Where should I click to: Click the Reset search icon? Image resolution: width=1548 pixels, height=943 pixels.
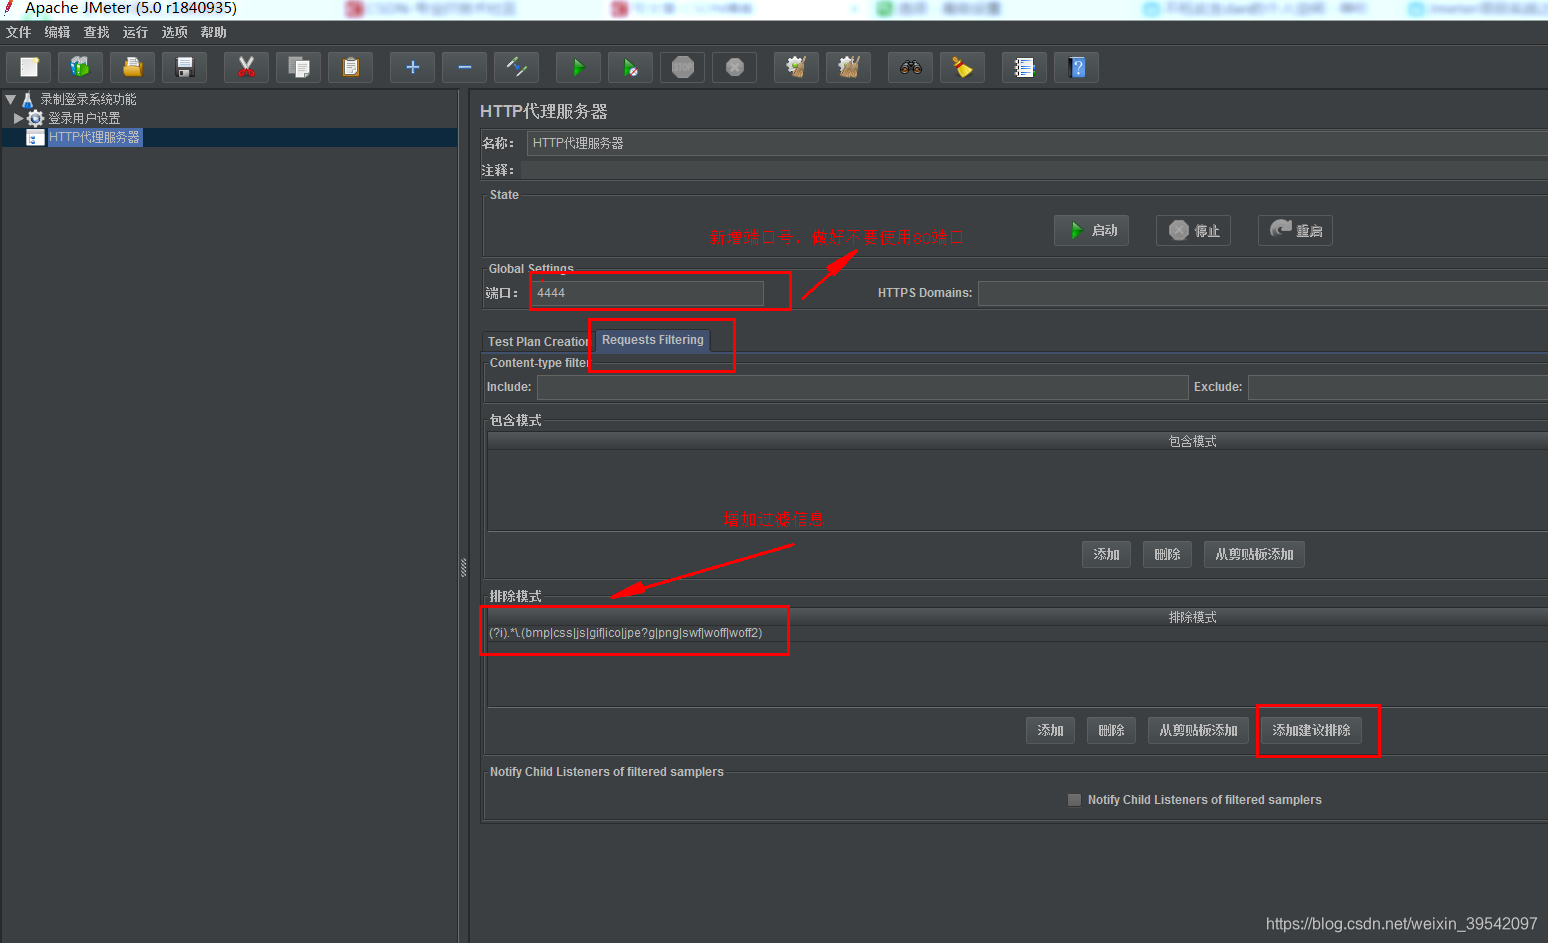point(962,67)
